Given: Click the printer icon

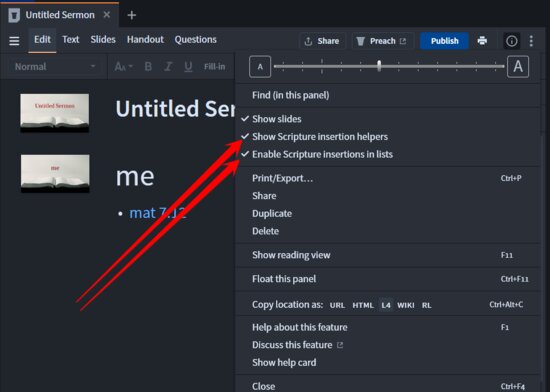Looking at the screenshot, I should (482, 41).
